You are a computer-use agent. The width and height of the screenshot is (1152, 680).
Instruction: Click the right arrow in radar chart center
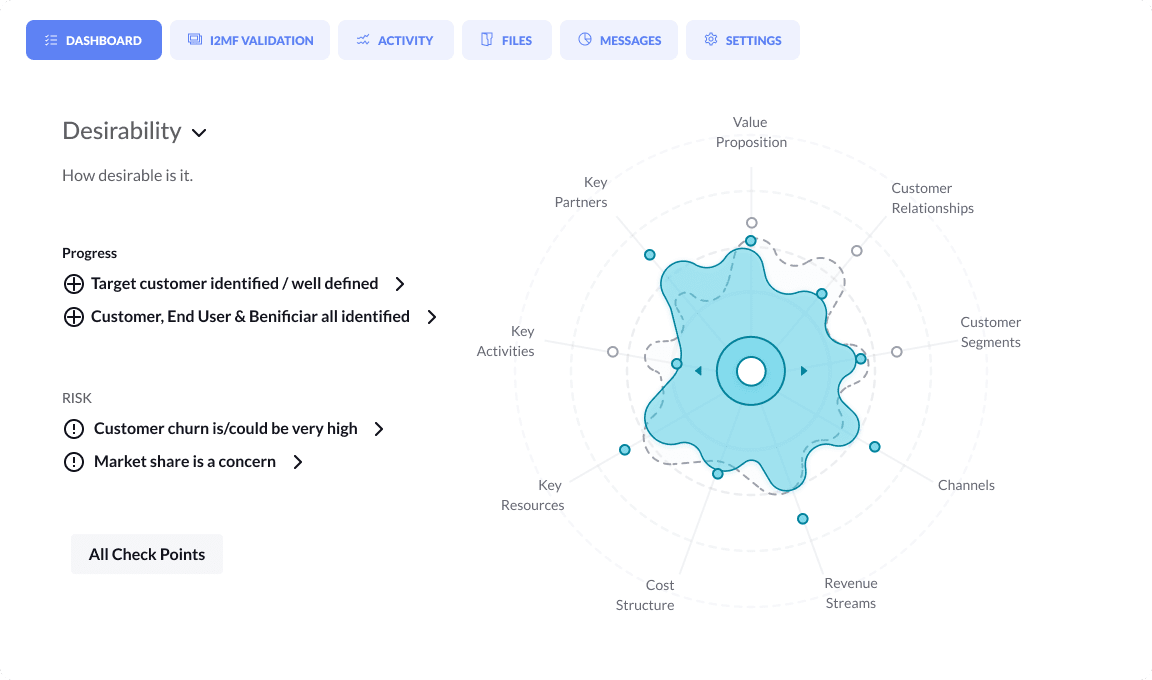tap(804, 371)
